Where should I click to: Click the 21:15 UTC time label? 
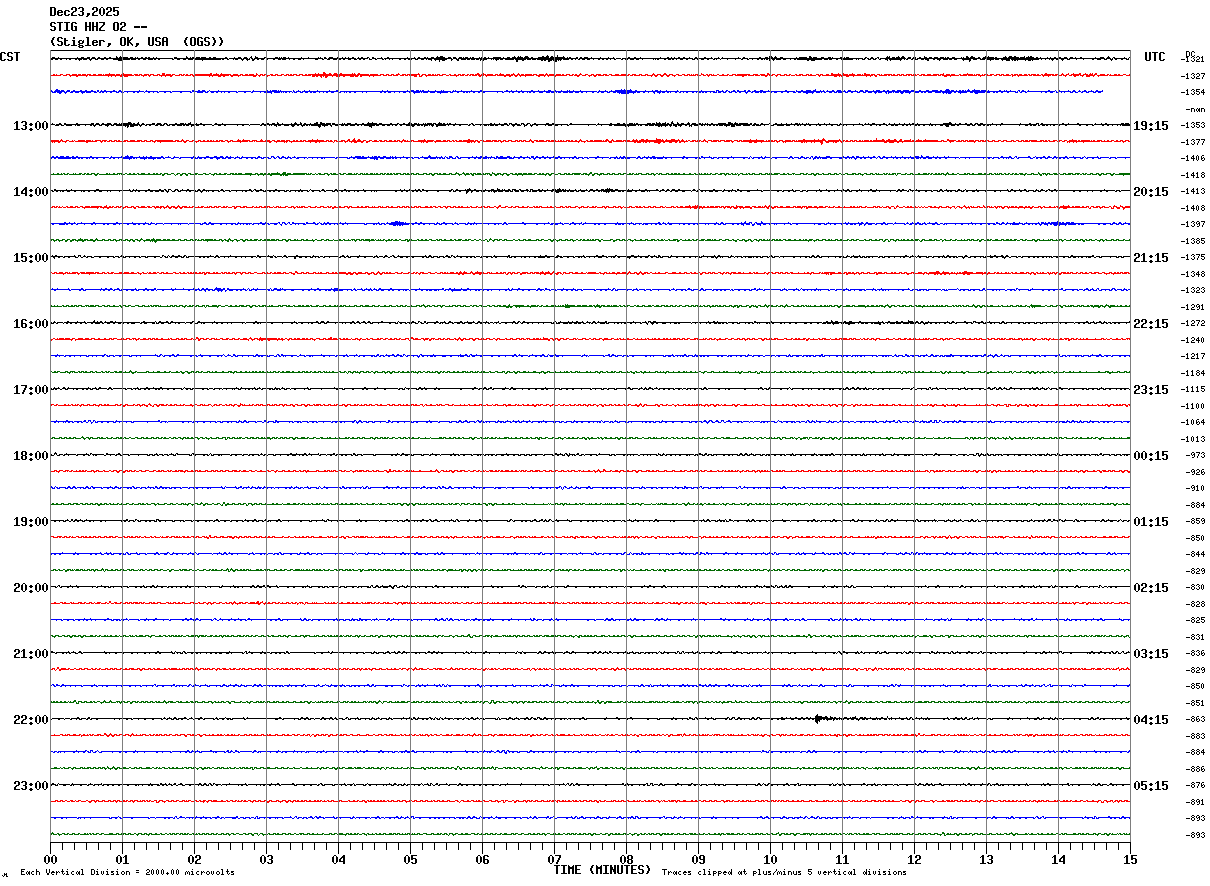(1151, 258)
